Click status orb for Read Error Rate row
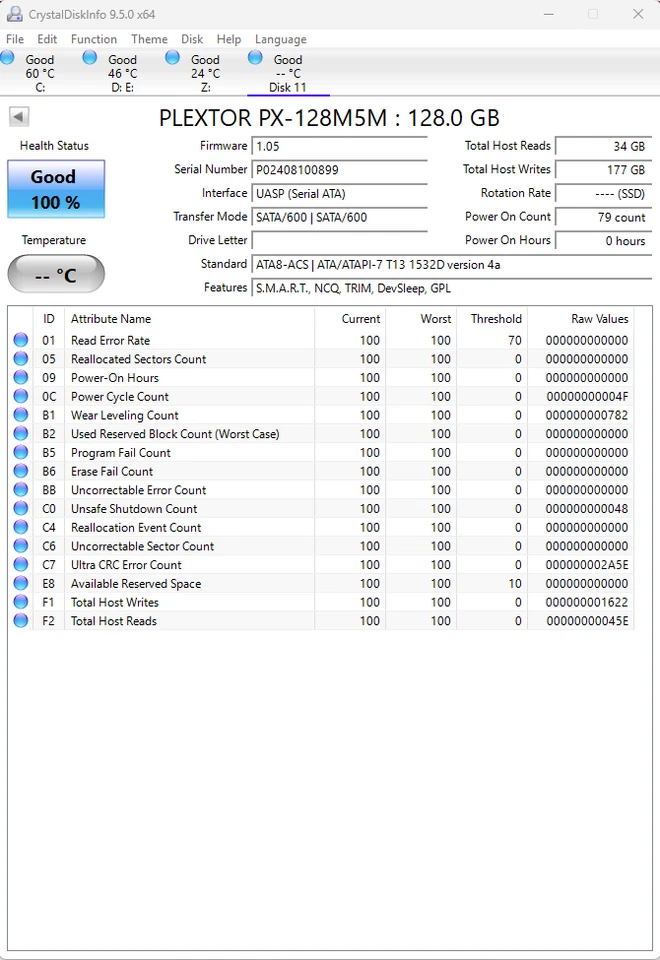Screen dimensions: 660x960 pyautogui.click(x=21, y=340)
